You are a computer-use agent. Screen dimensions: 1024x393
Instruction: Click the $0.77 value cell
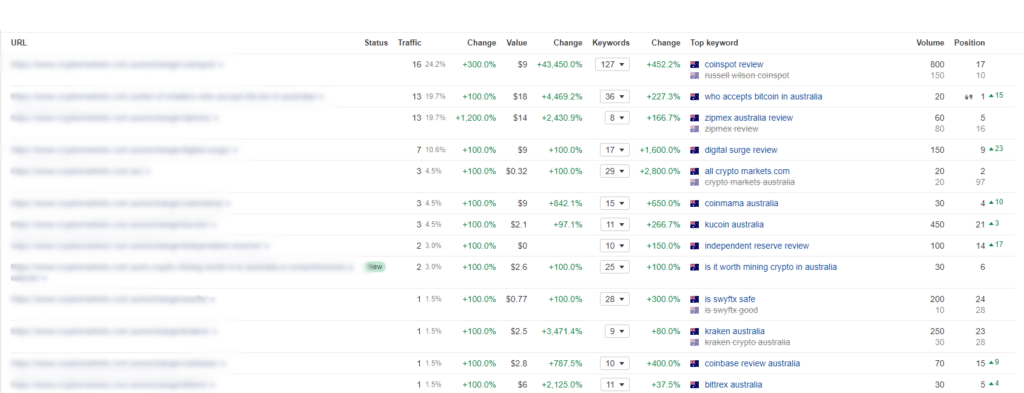coord(517,300)
